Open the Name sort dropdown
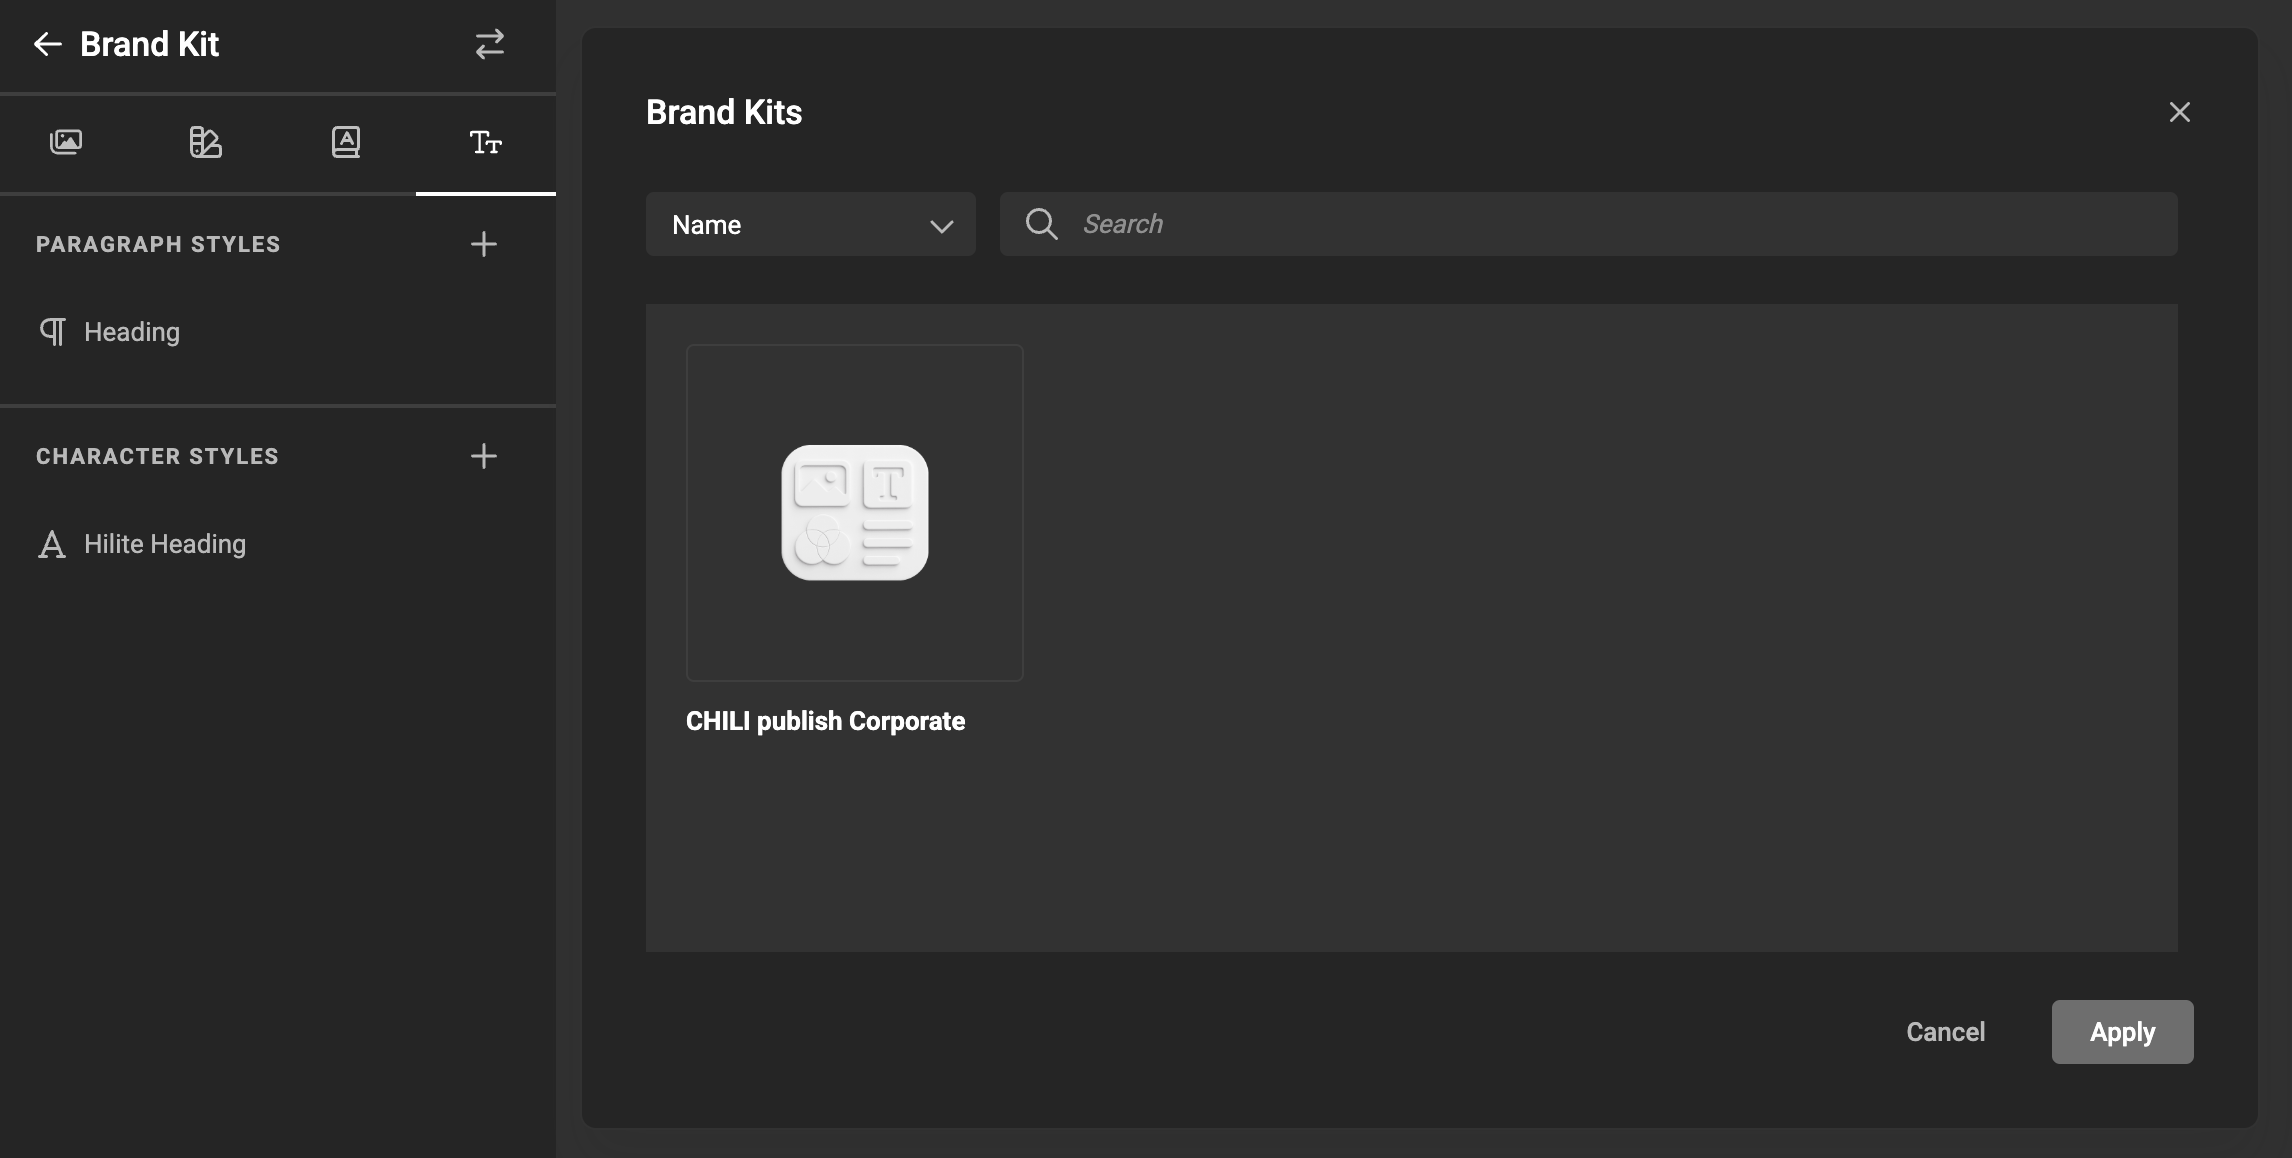 tap(810, 224)
